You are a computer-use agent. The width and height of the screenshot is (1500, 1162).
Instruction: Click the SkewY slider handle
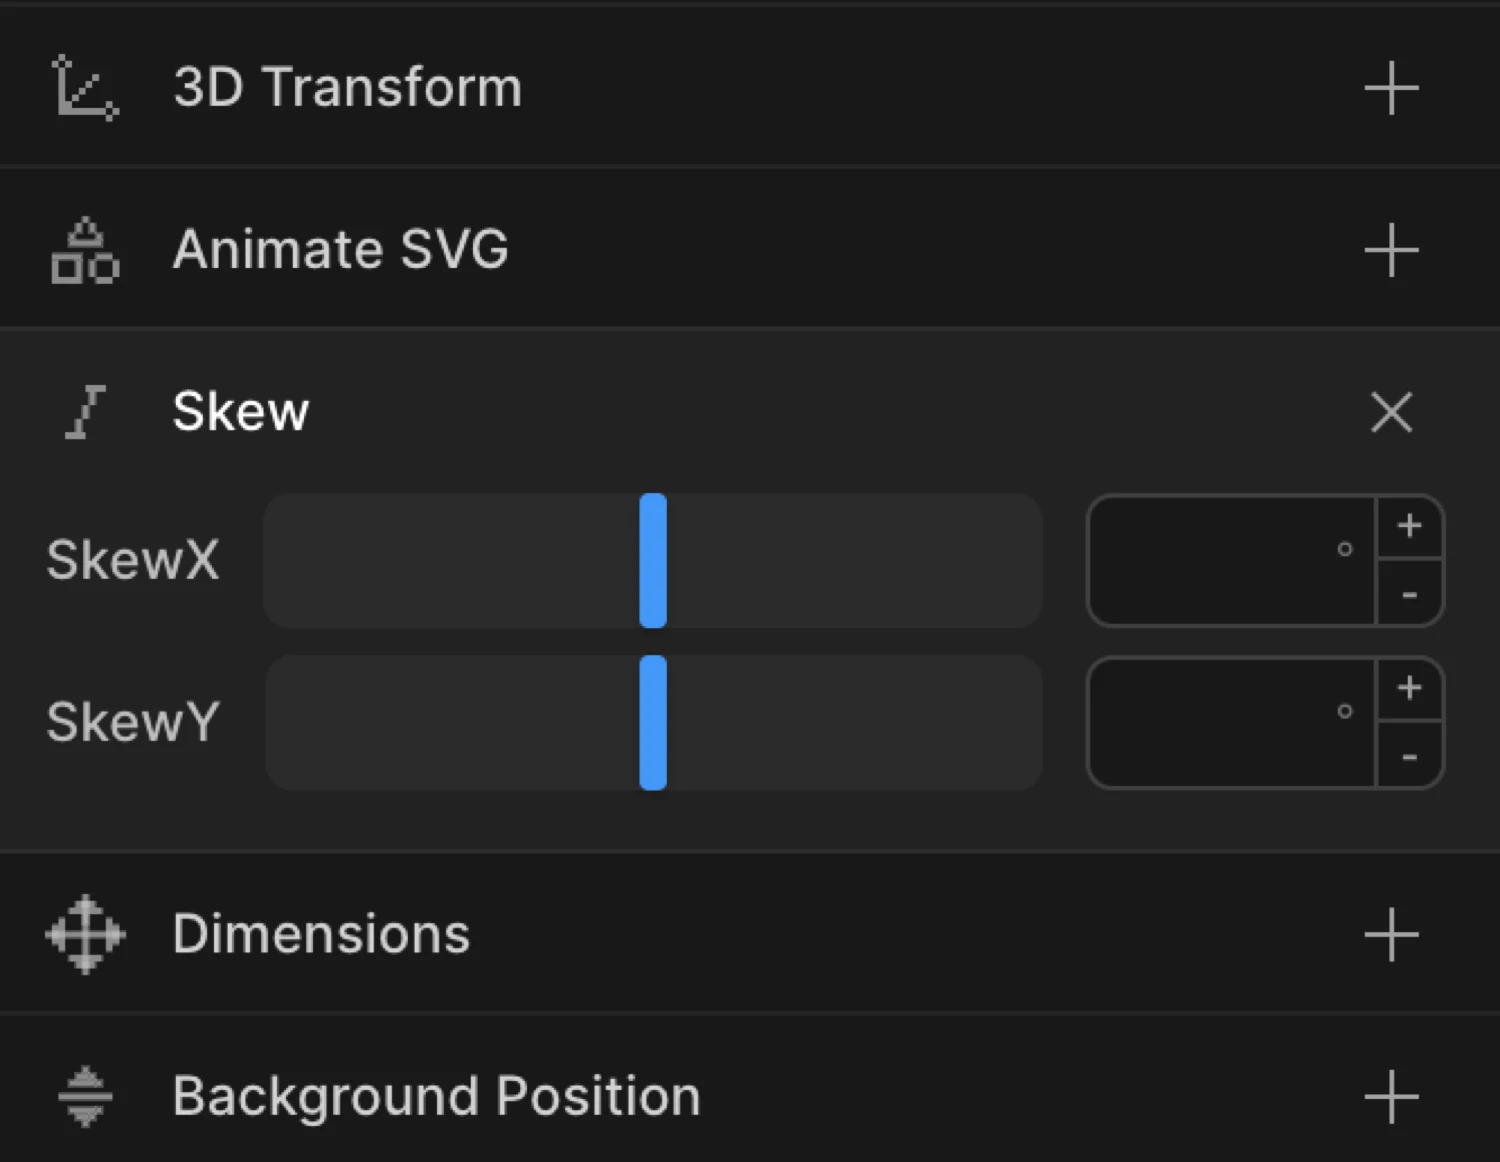(x=653, y=722)
